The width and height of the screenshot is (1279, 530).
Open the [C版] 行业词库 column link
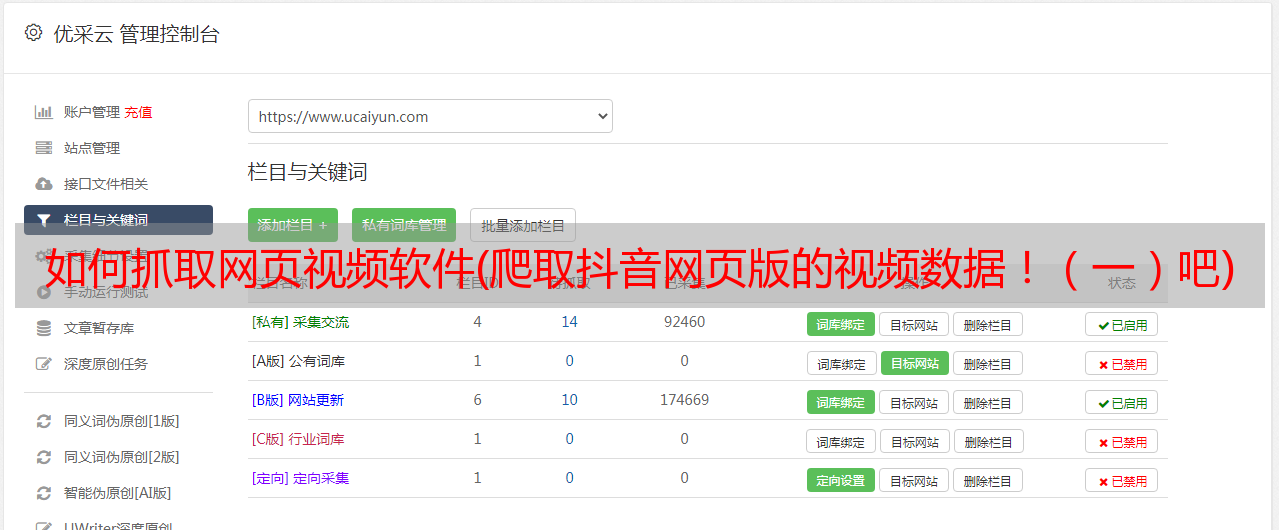(298, 439)
